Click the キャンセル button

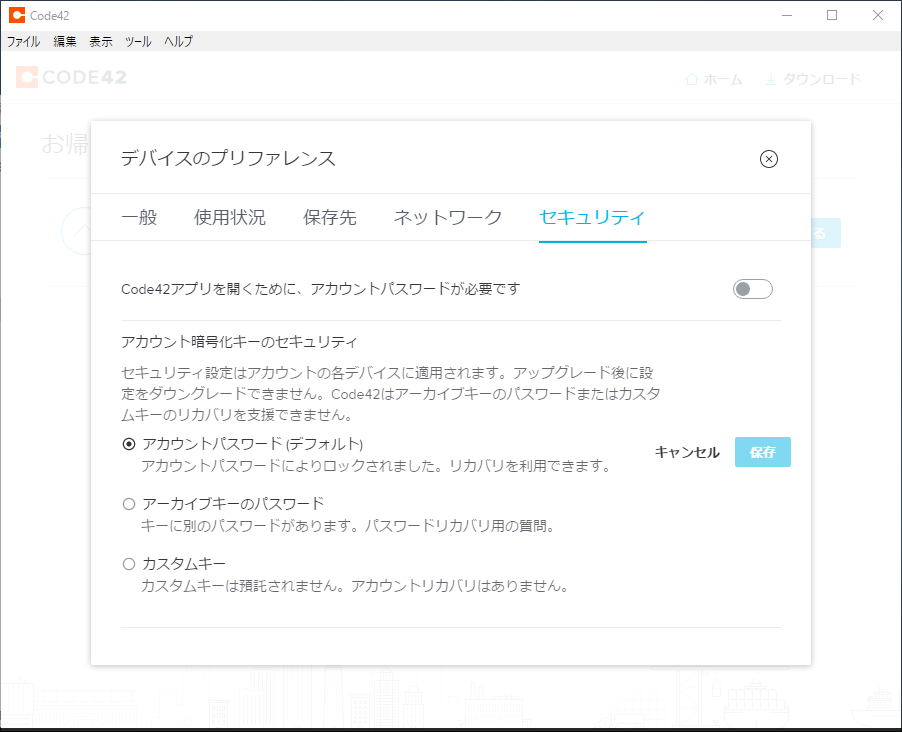(x=687, y=452)
